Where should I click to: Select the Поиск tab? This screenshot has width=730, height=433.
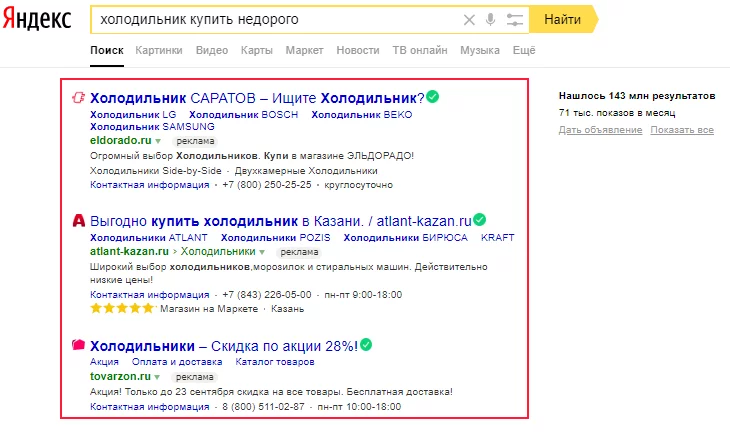[x=107, y=50]
